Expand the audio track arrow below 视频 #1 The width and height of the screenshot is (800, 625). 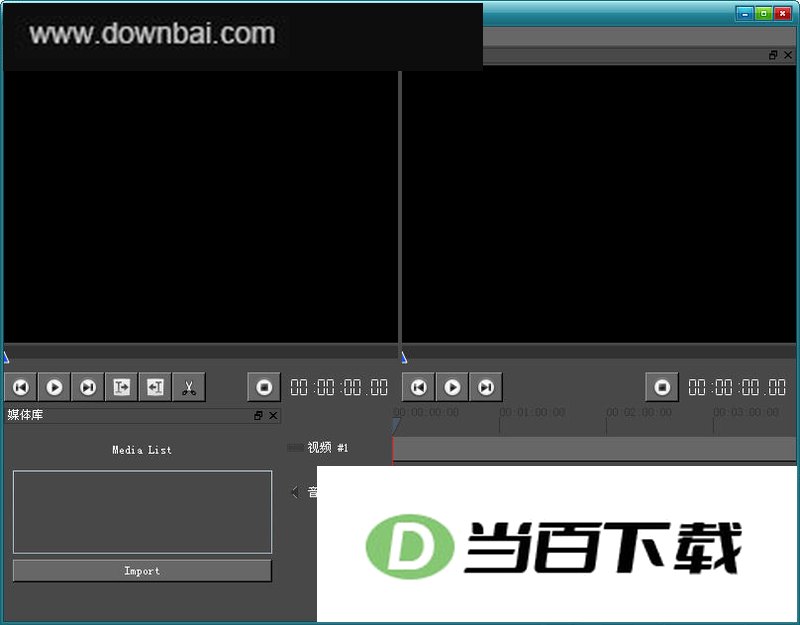pyautogui.click(x=295, y=492)
